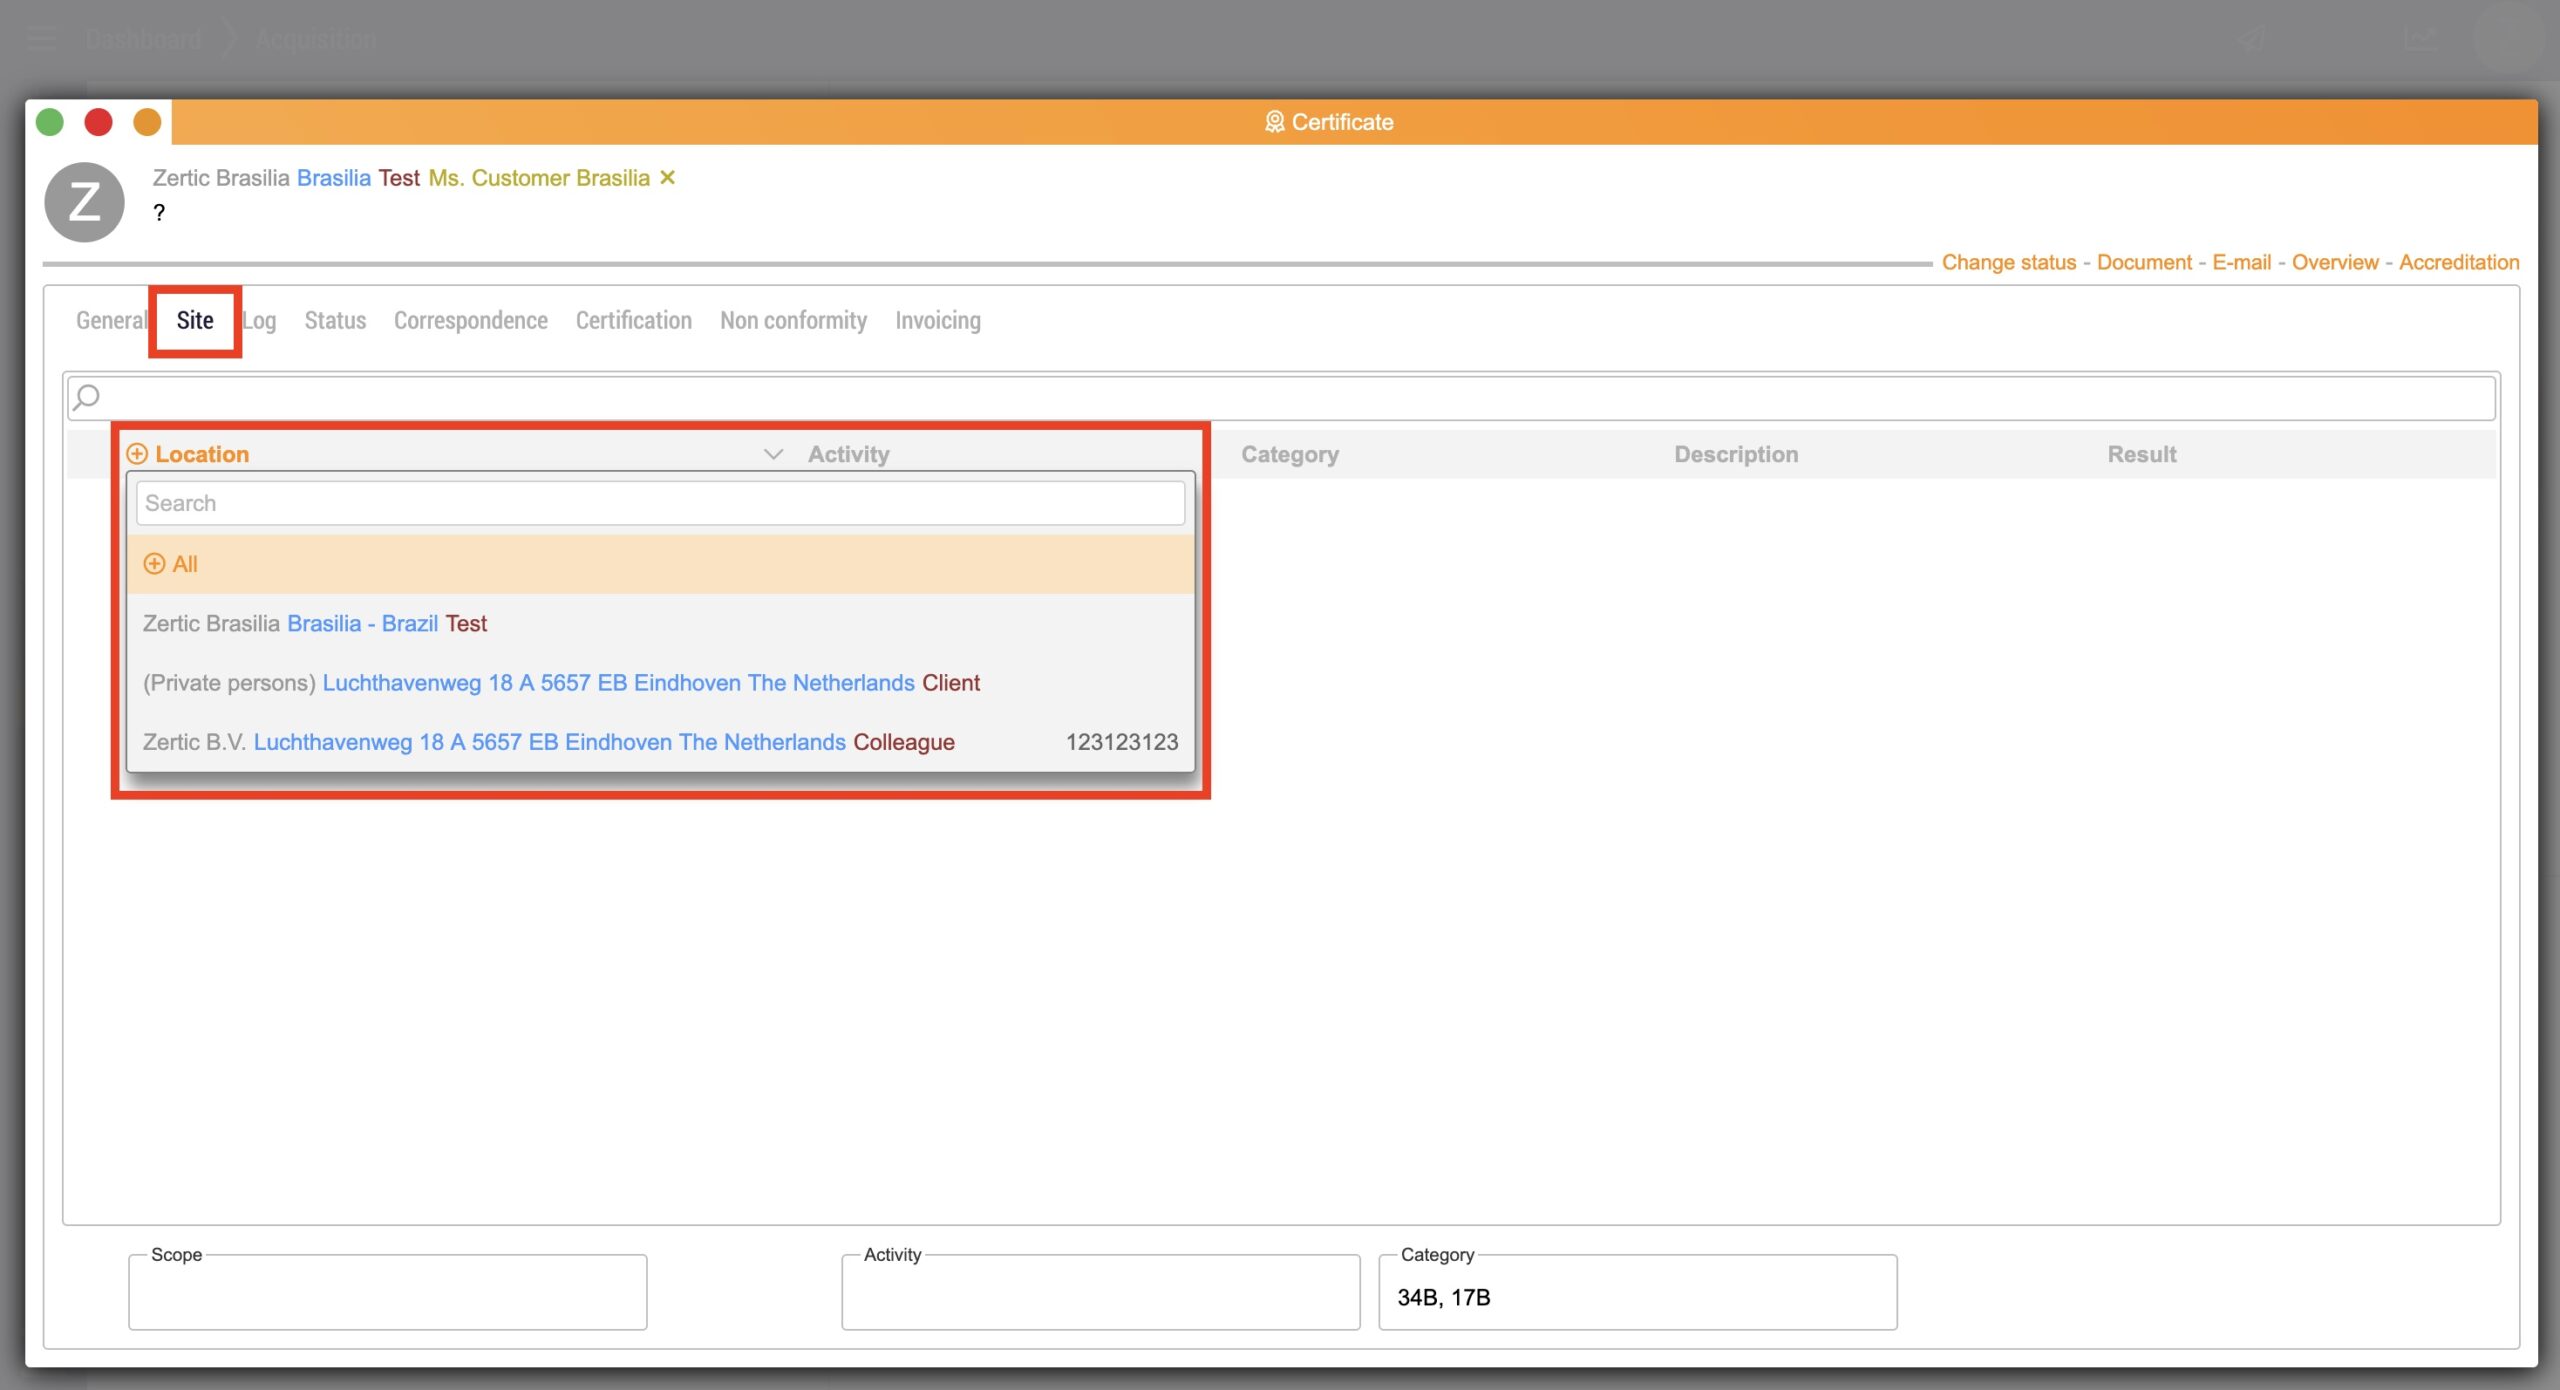Click the plus icon next to Location
This screenshot has height=1390, width=2560.
137,454
